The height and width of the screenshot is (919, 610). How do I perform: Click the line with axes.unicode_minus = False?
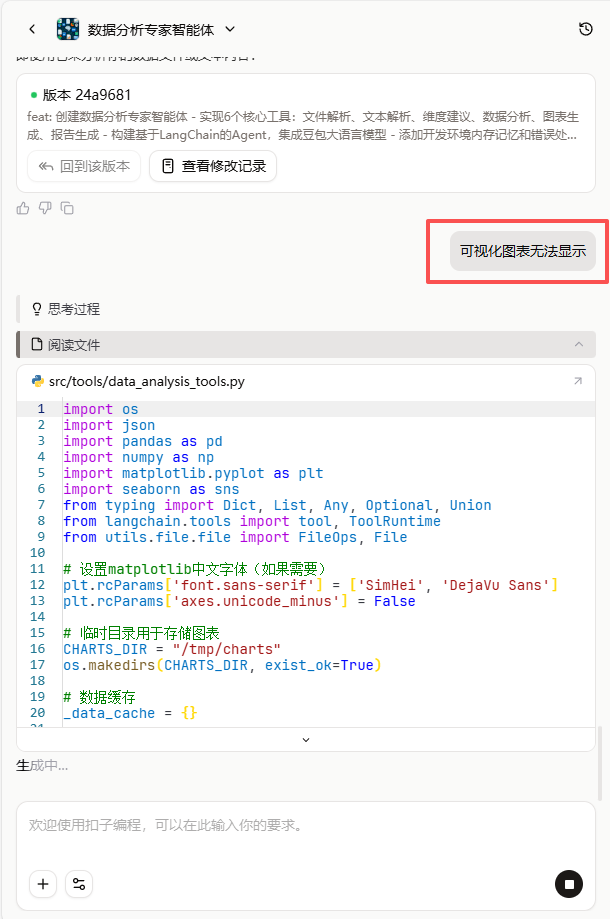(x=239, y=601)
